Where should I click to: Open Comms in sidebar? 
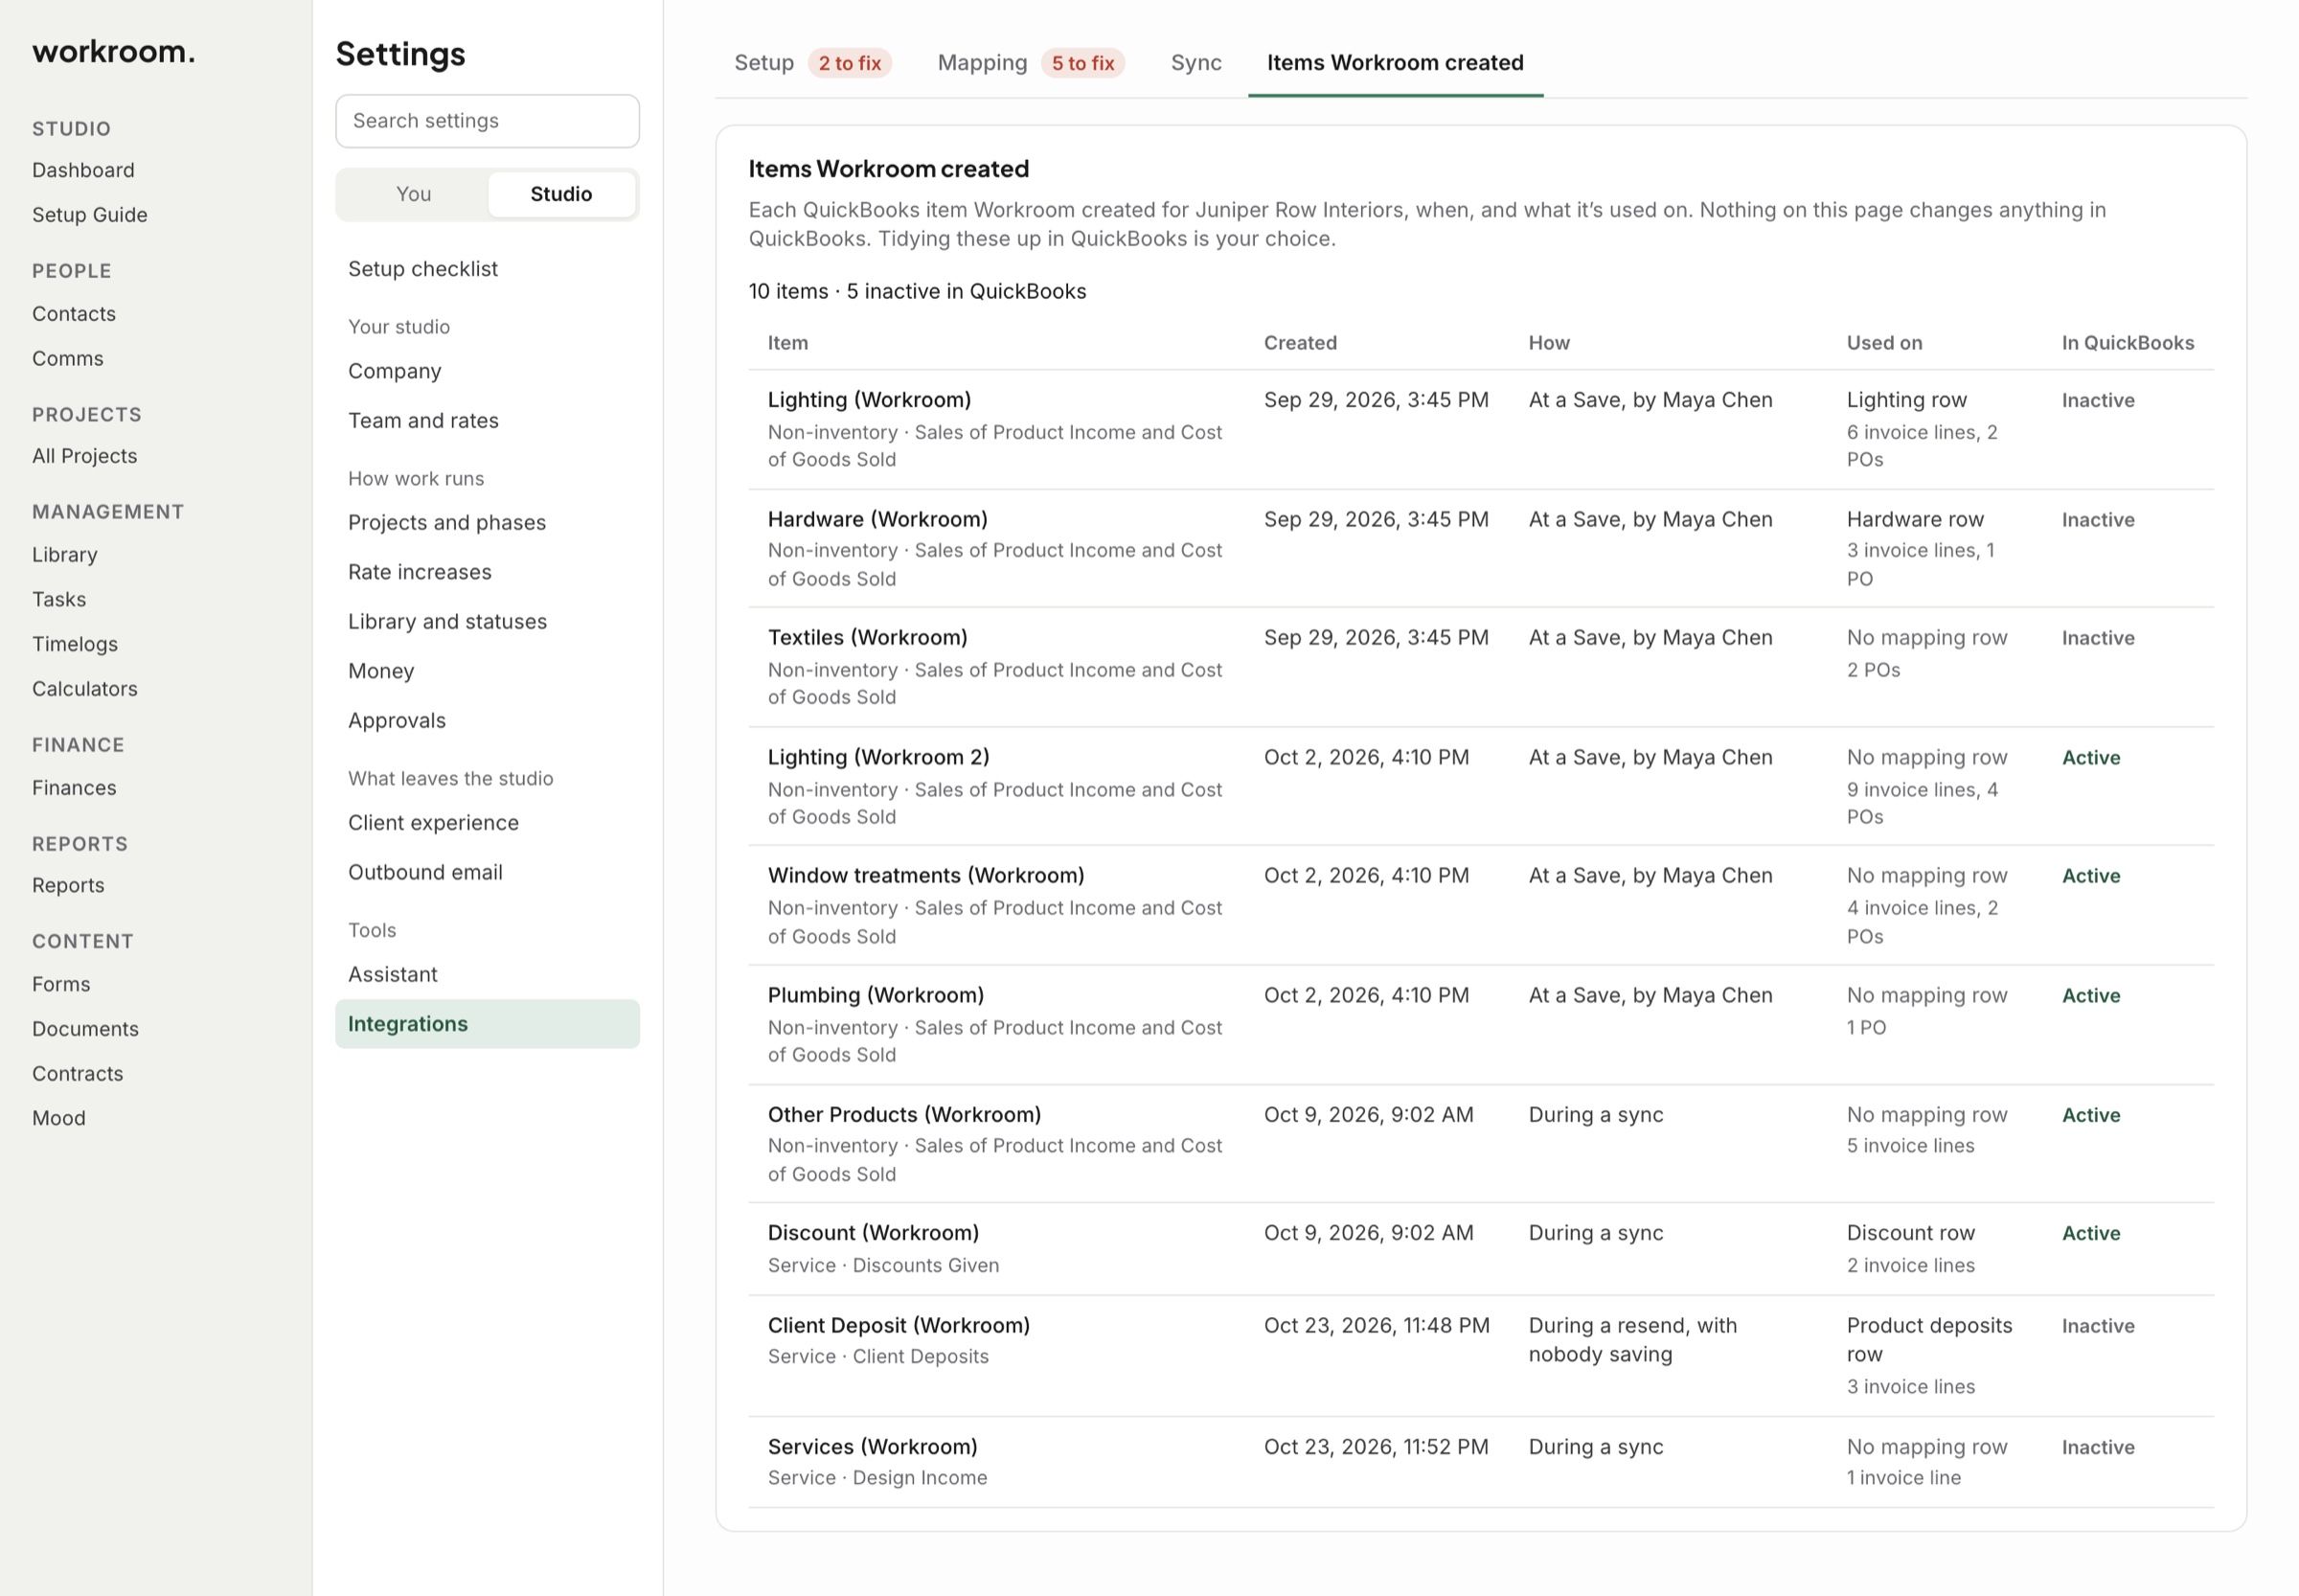pyautogui.click(x=68, y=359)
